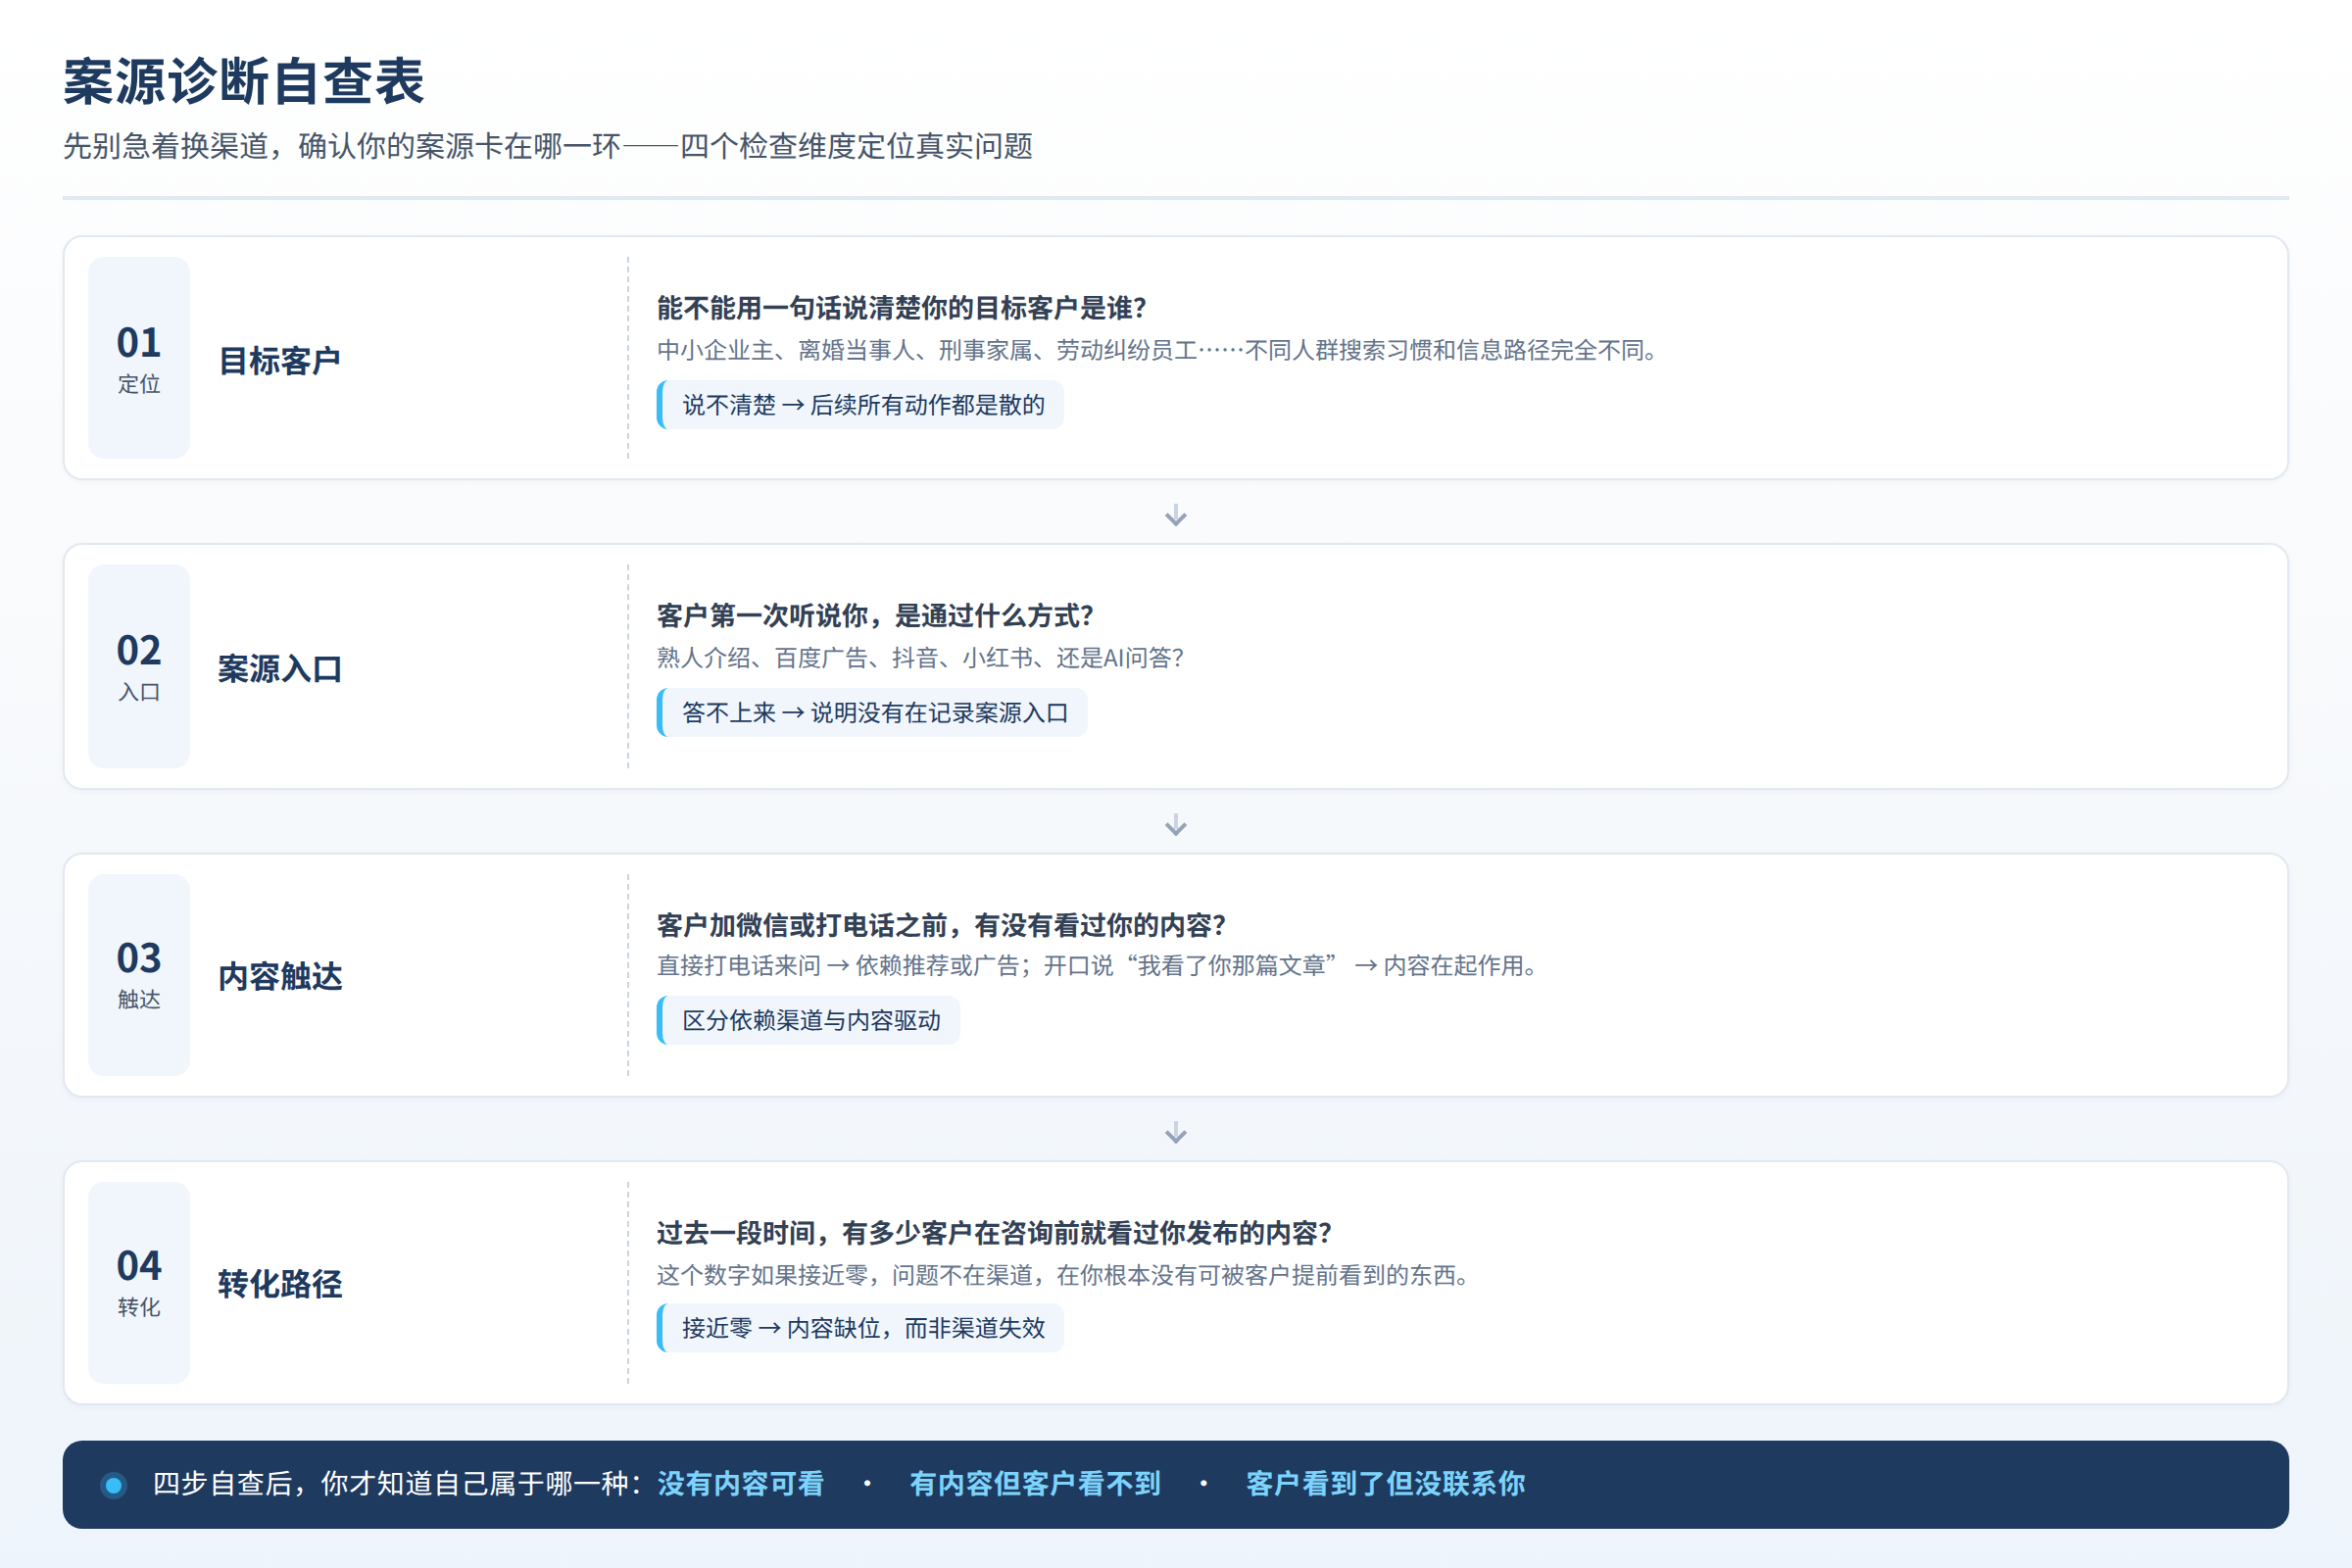Select the 01 定位 number badge
This screenshot has height=1568, width=2352.
139,357
